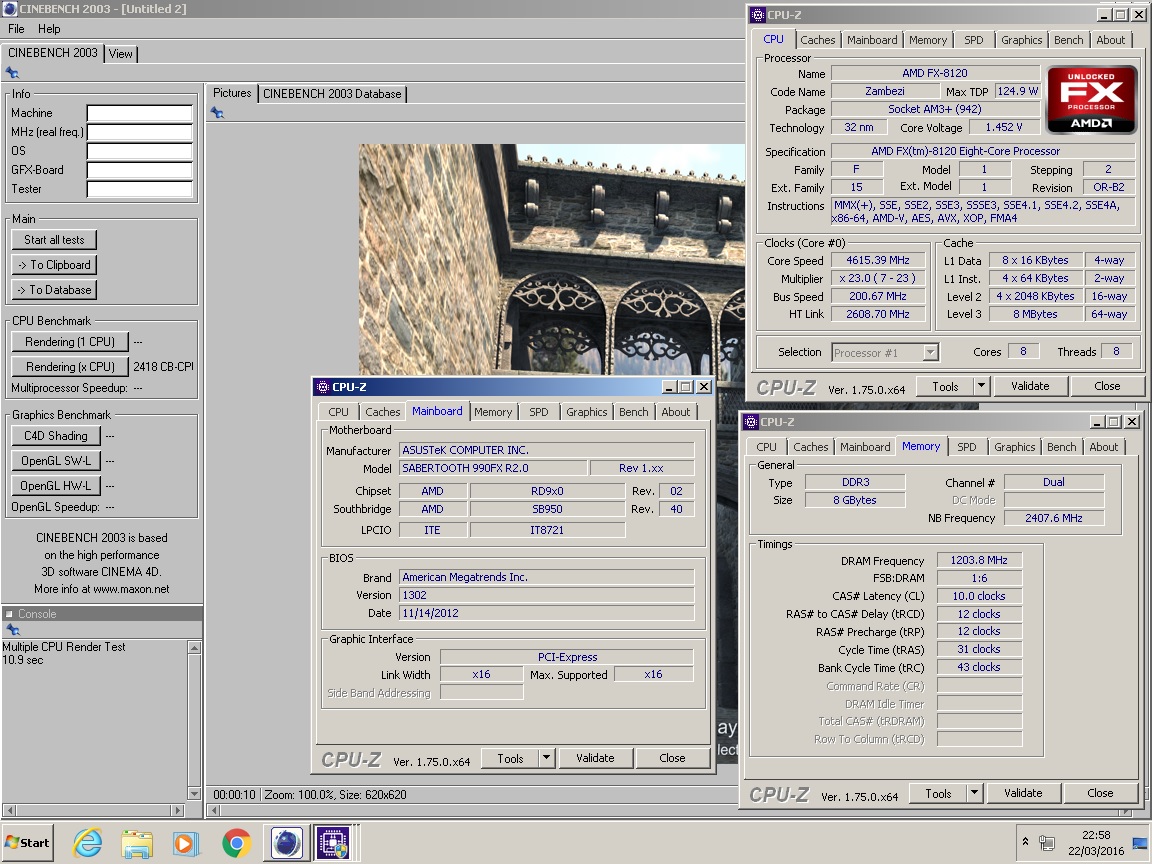This screenshot has height=864, width=1152.
Task: Open File Explorer from the taskbar
Action: pos(137,843)
